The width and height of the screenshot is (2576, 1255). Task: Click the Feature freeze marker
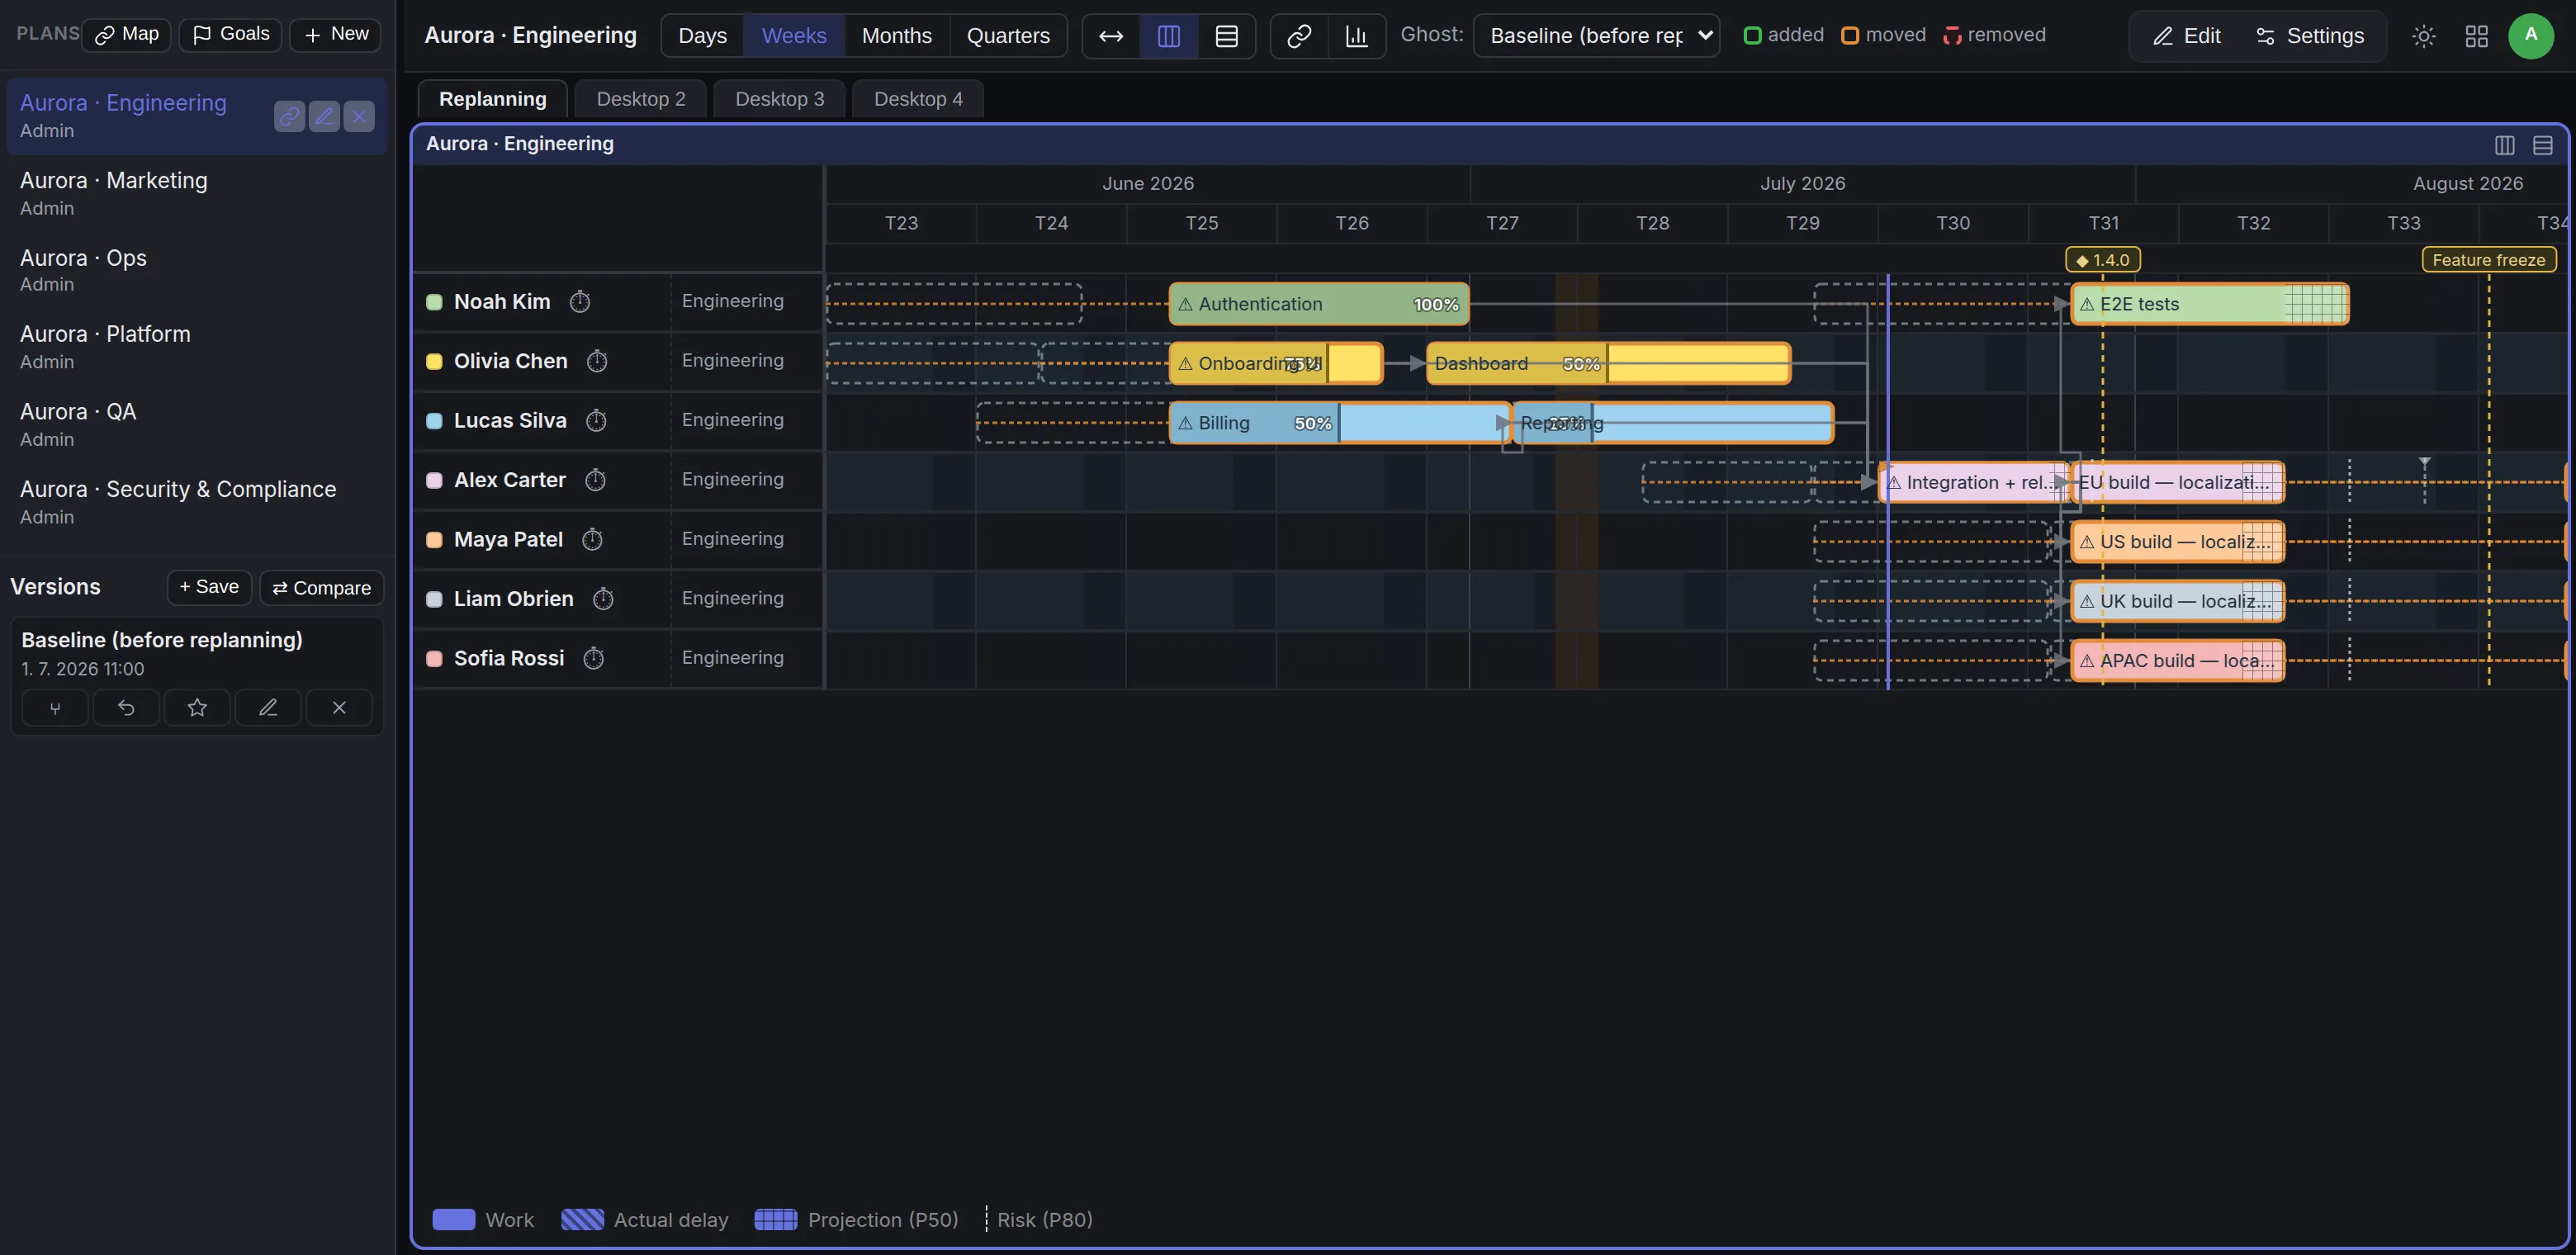[x=2489, y=260]
